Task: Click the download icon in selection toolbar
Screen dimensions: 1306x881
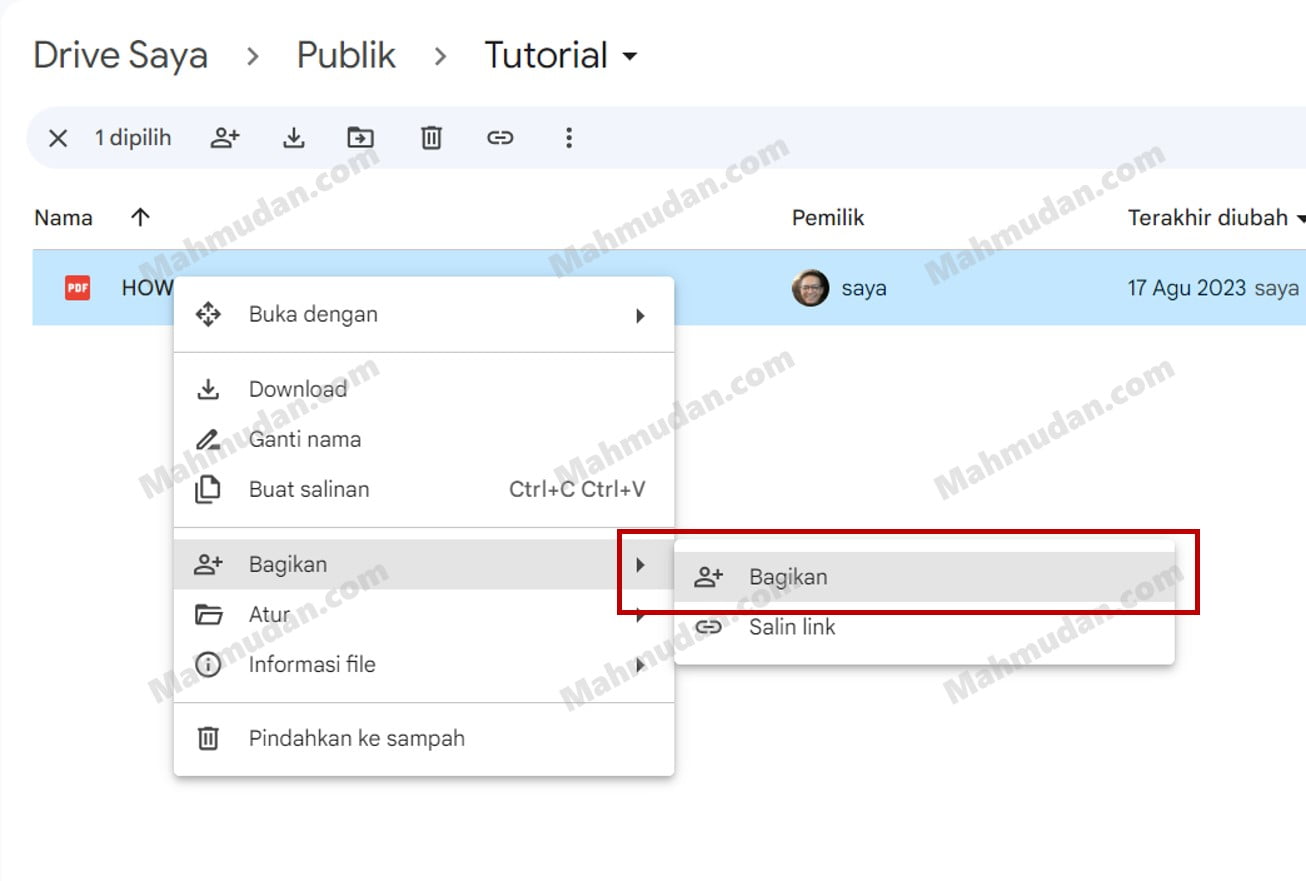Action: [x=293, y=138]
